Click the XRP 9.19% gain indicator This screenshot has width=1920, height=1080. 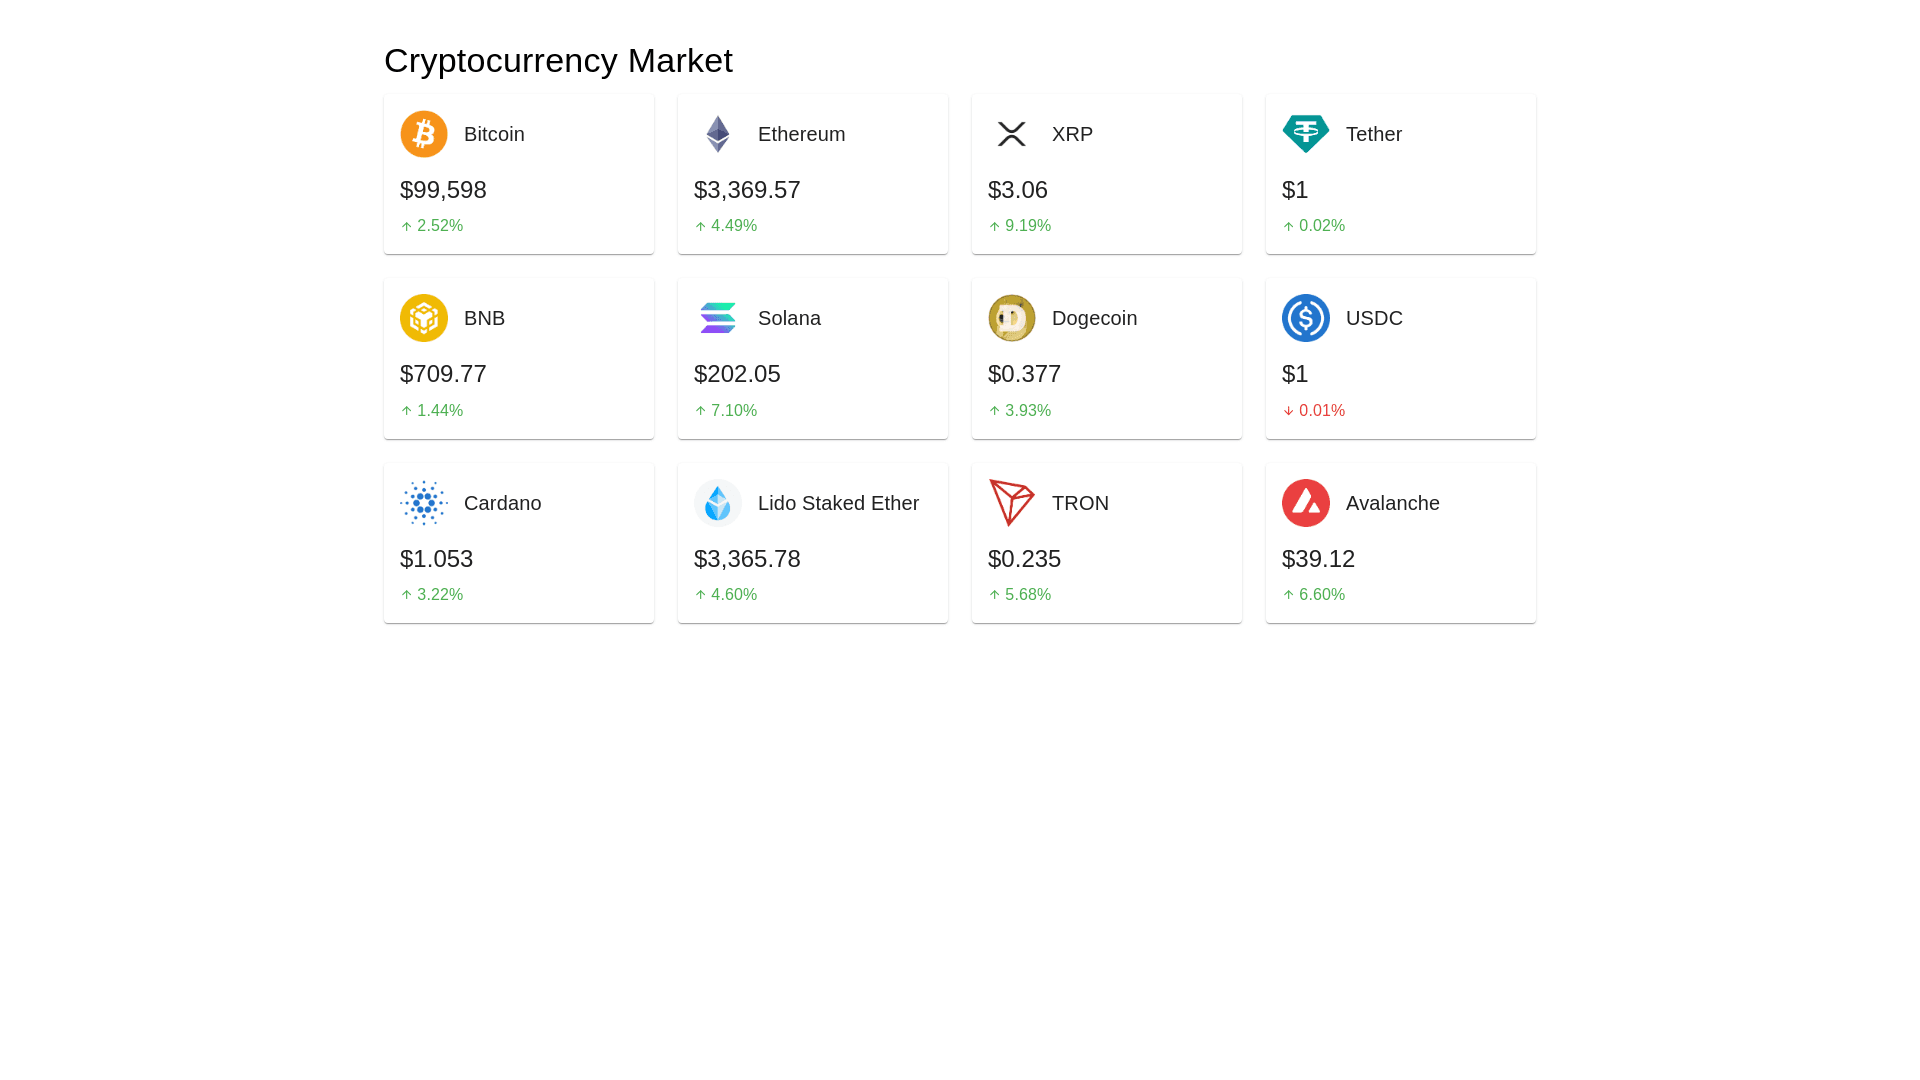click(1019, 226)
